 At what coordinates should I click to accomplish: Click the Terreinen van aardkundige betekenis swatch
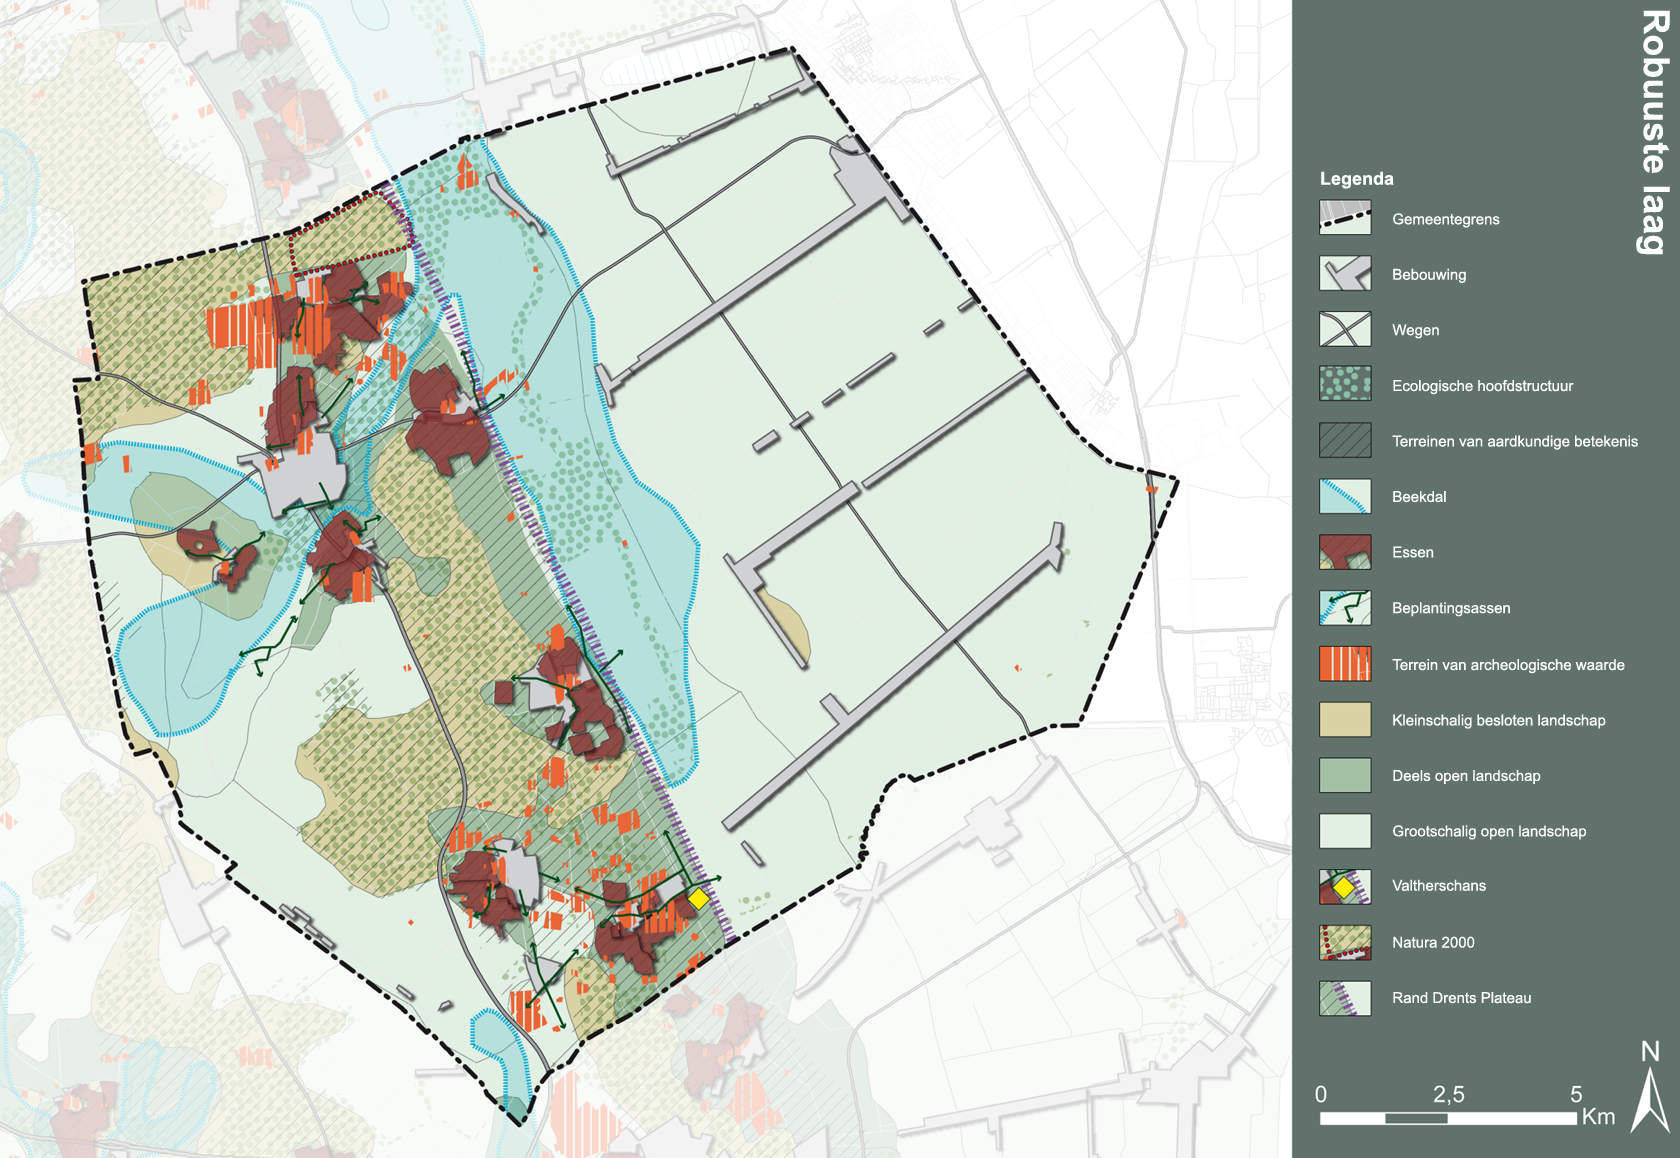click(1344, 440)
